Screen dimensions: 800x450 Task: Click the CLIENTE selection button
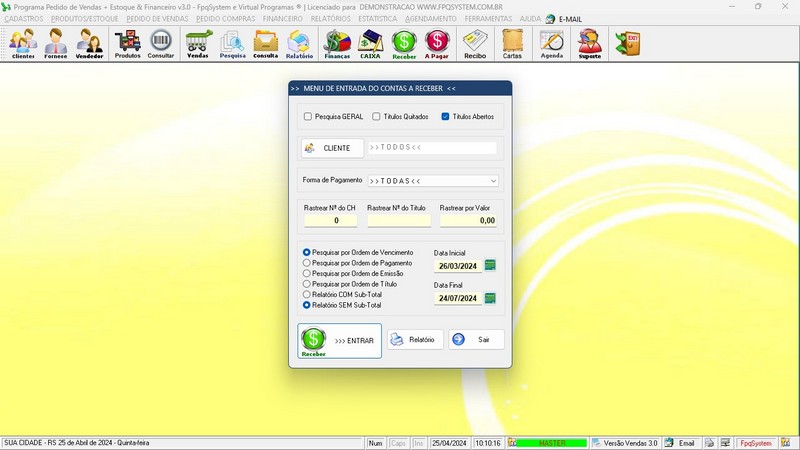(x=332, y=148)
